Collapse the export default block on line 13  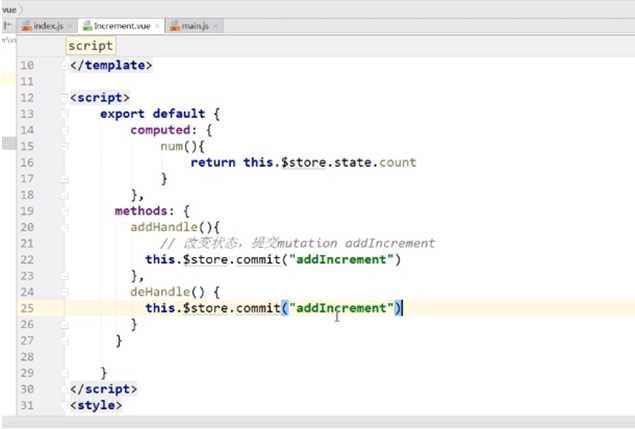(x=64, y=114)
